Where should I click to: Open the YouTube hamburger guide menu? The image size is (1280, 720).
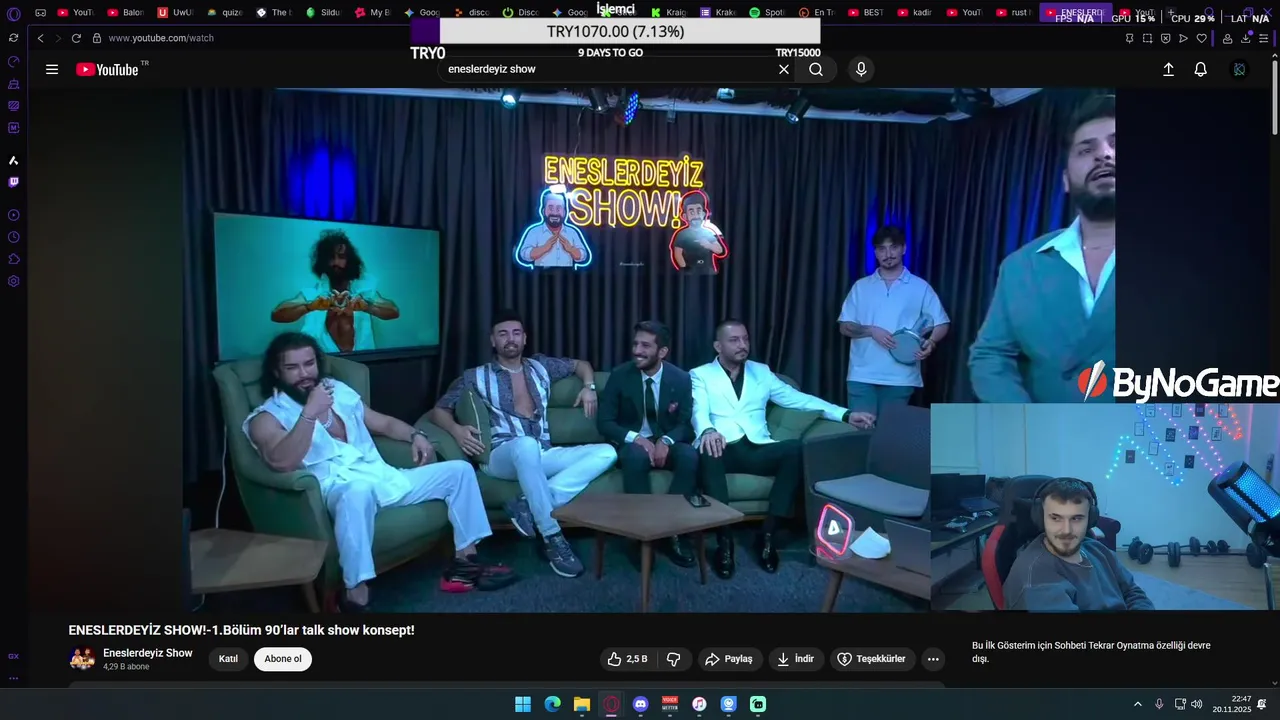pyautogui.click(x=52, y=69)
